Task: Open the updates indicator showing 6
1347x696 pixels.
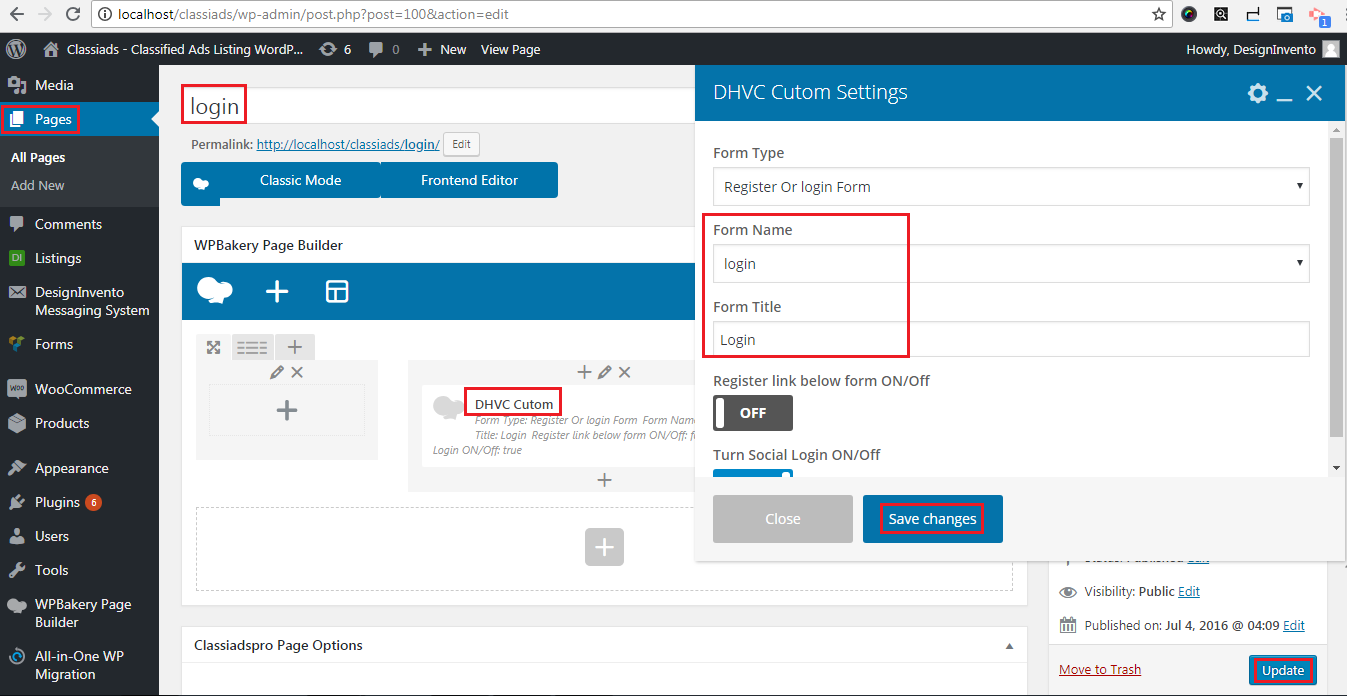Action: click(x=335, y=49)
